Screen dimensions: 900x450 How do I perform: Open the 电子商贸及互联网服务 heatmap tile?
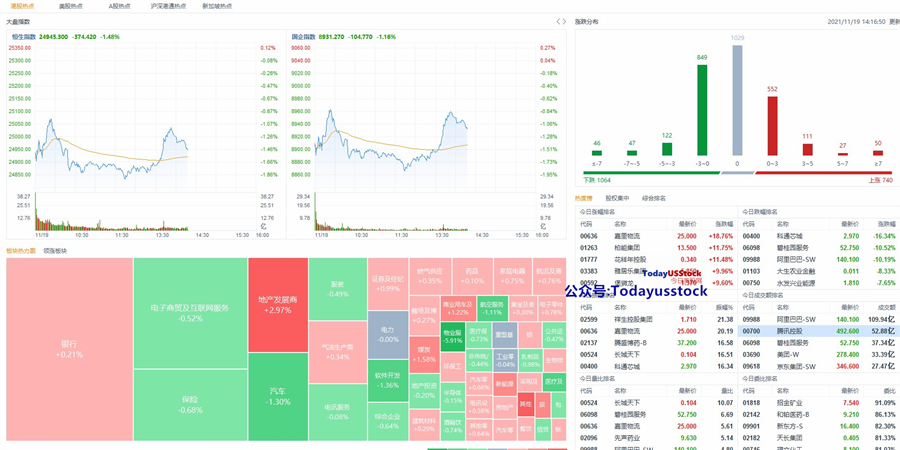(191, 313)
